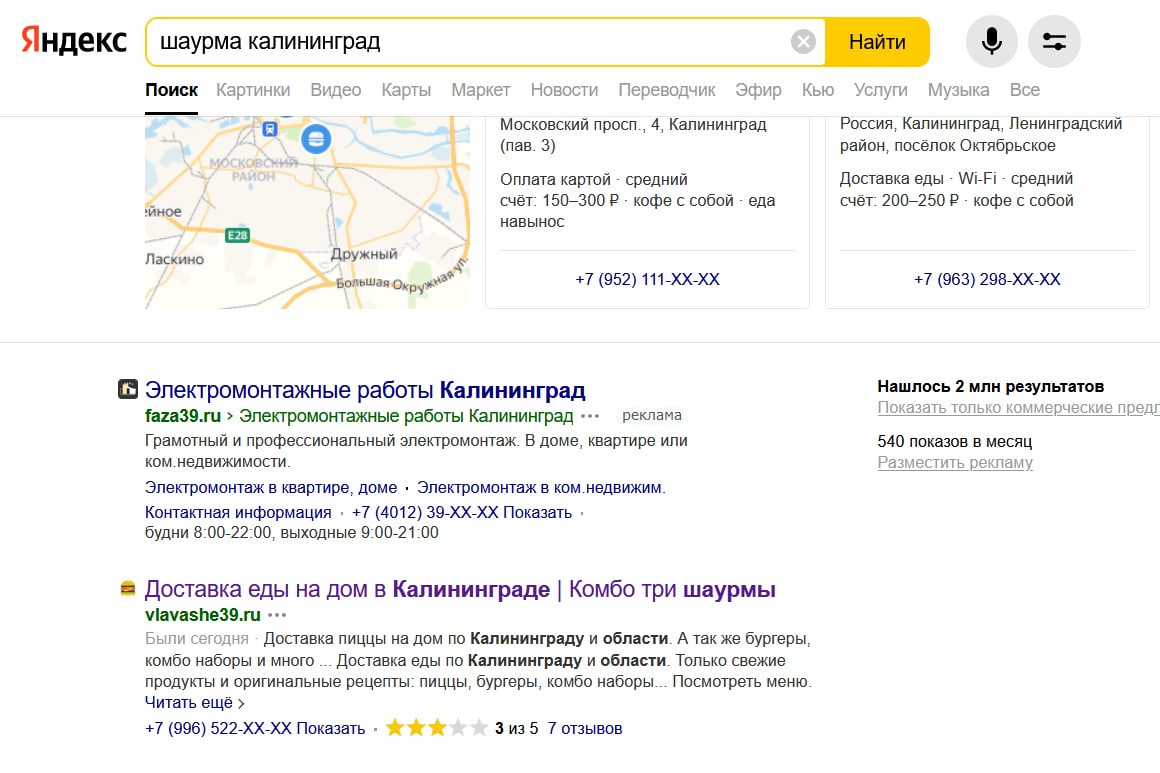Select the Поиск tab
The width and height of the screenshot is (1160, 773).
click(172, 90)
